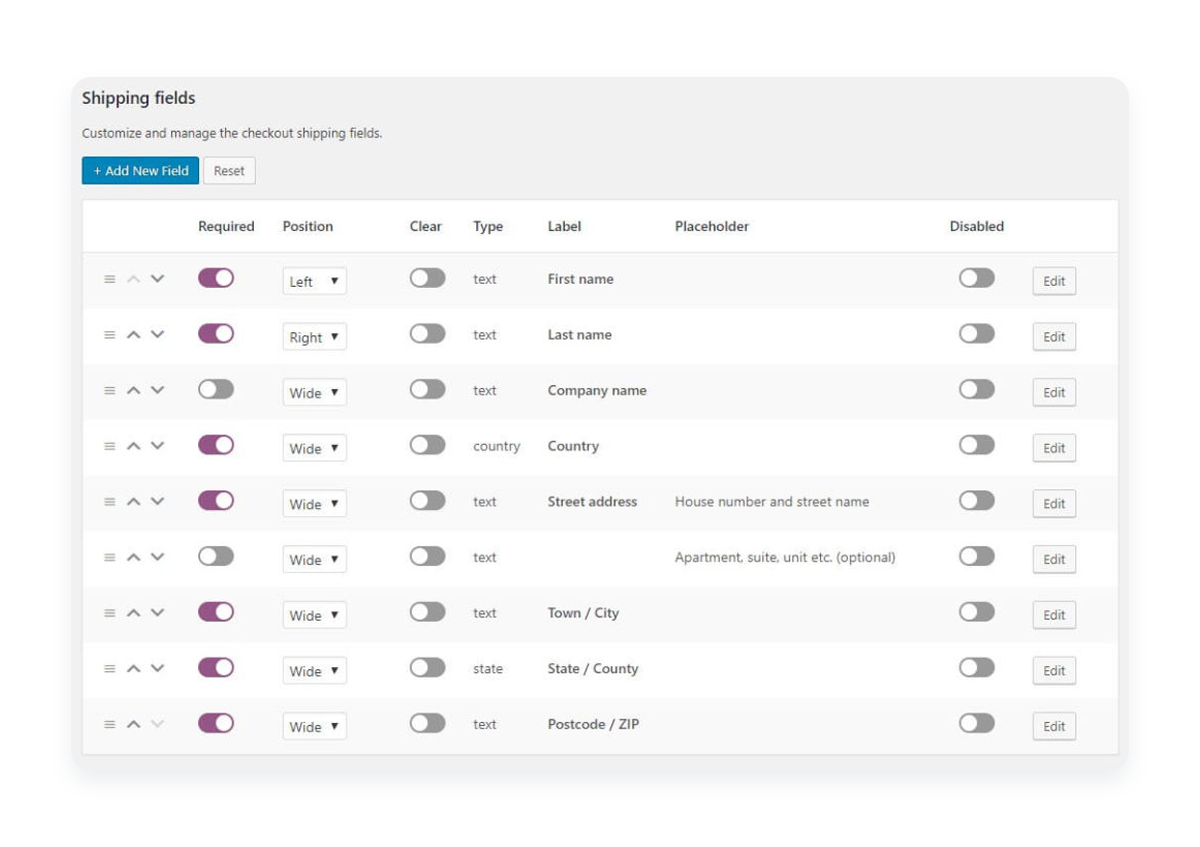
Task: Move First name row down with arrow
Action: (157, 279)
